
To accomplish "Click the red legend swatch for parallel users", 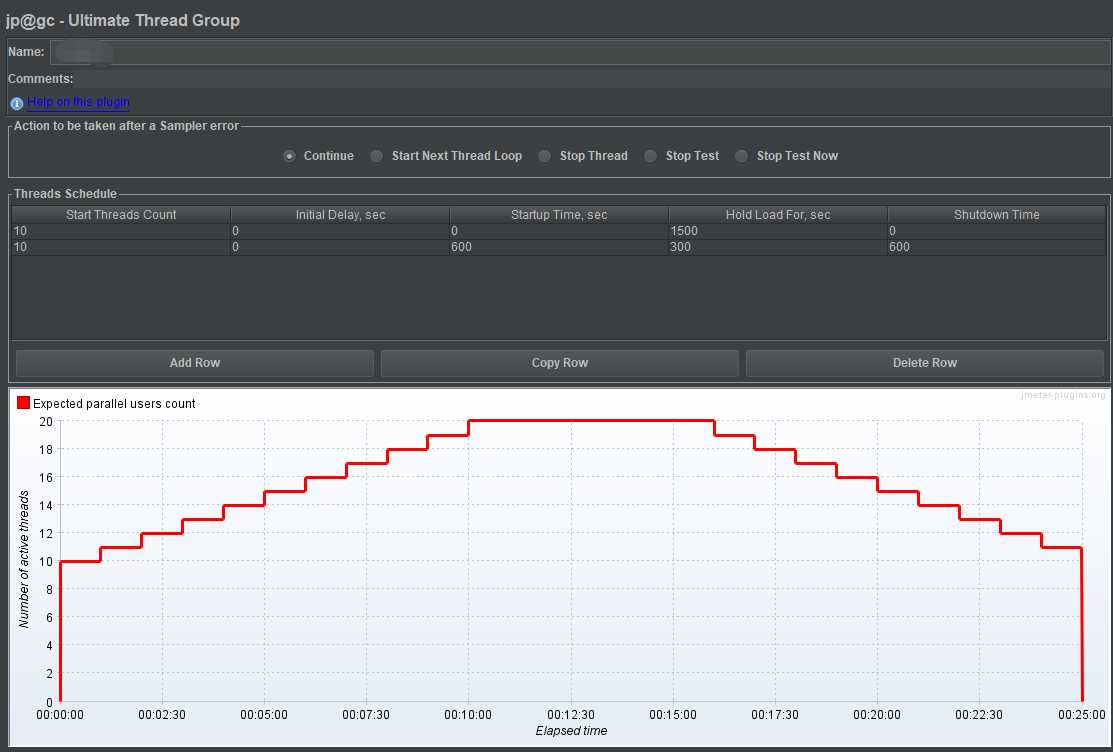I will point(23,403).
